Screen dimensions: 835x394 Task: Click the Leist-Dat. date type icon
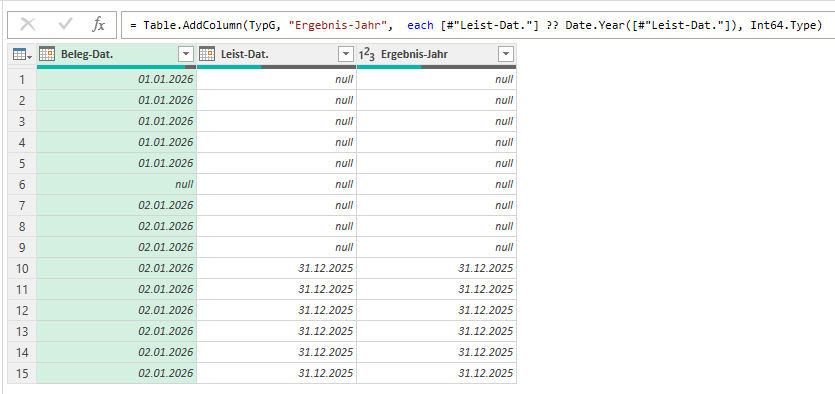(x=207, y=54)
